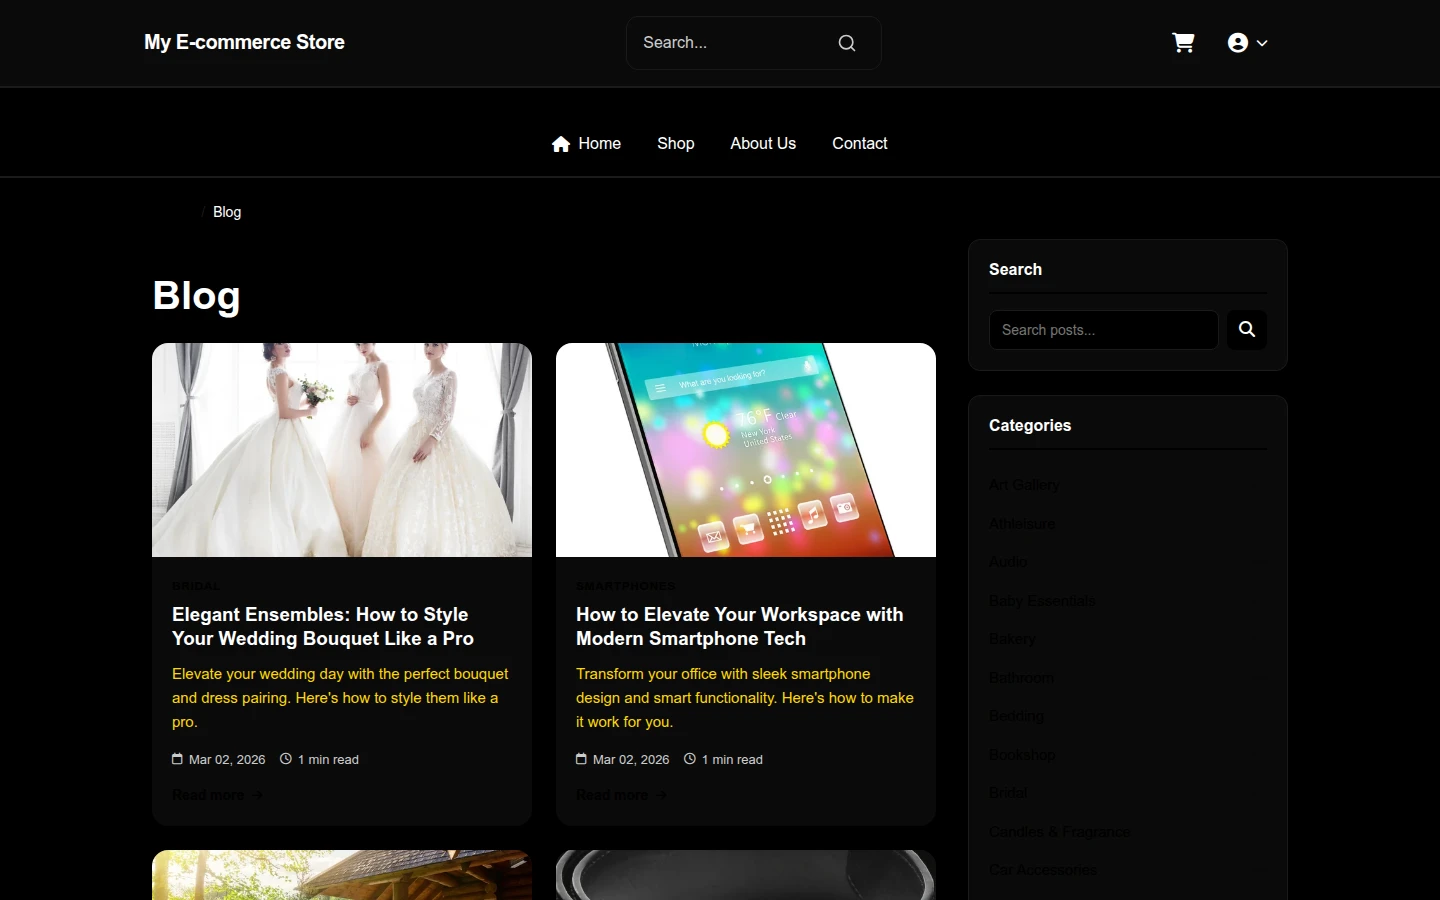This screenshot has width=1440, height=900.
Task: Open Elegant Ensembles wedding bouquet article title
Action: 323,627
